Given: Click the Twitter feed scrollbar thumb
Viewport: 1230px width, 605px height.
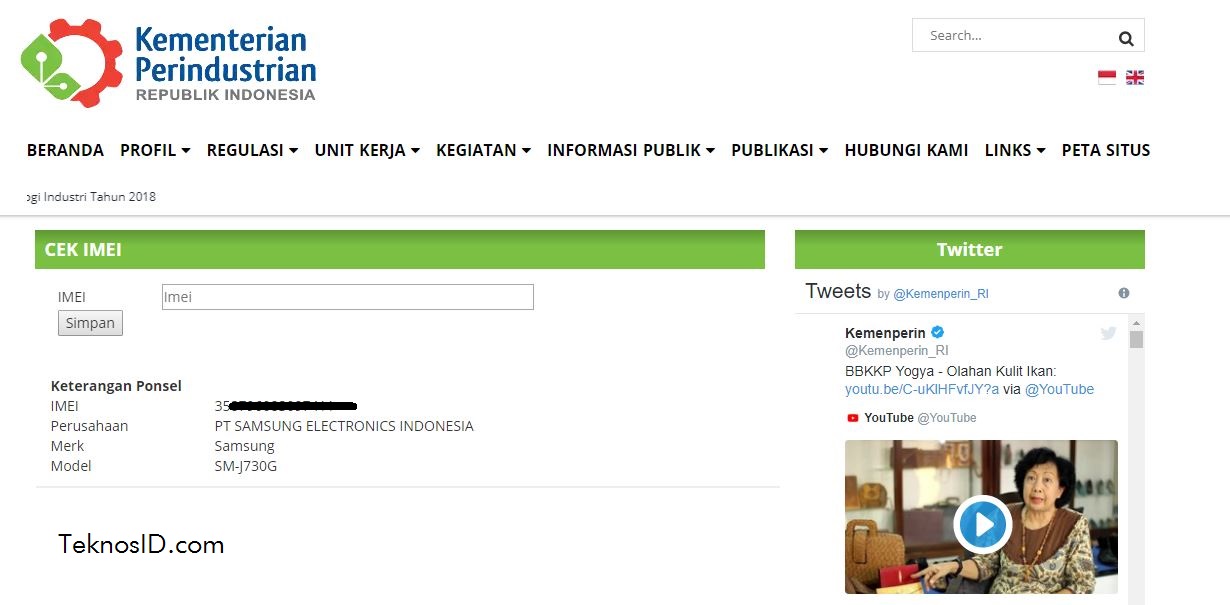Looking at the screenshot, I should [1136, 339].
